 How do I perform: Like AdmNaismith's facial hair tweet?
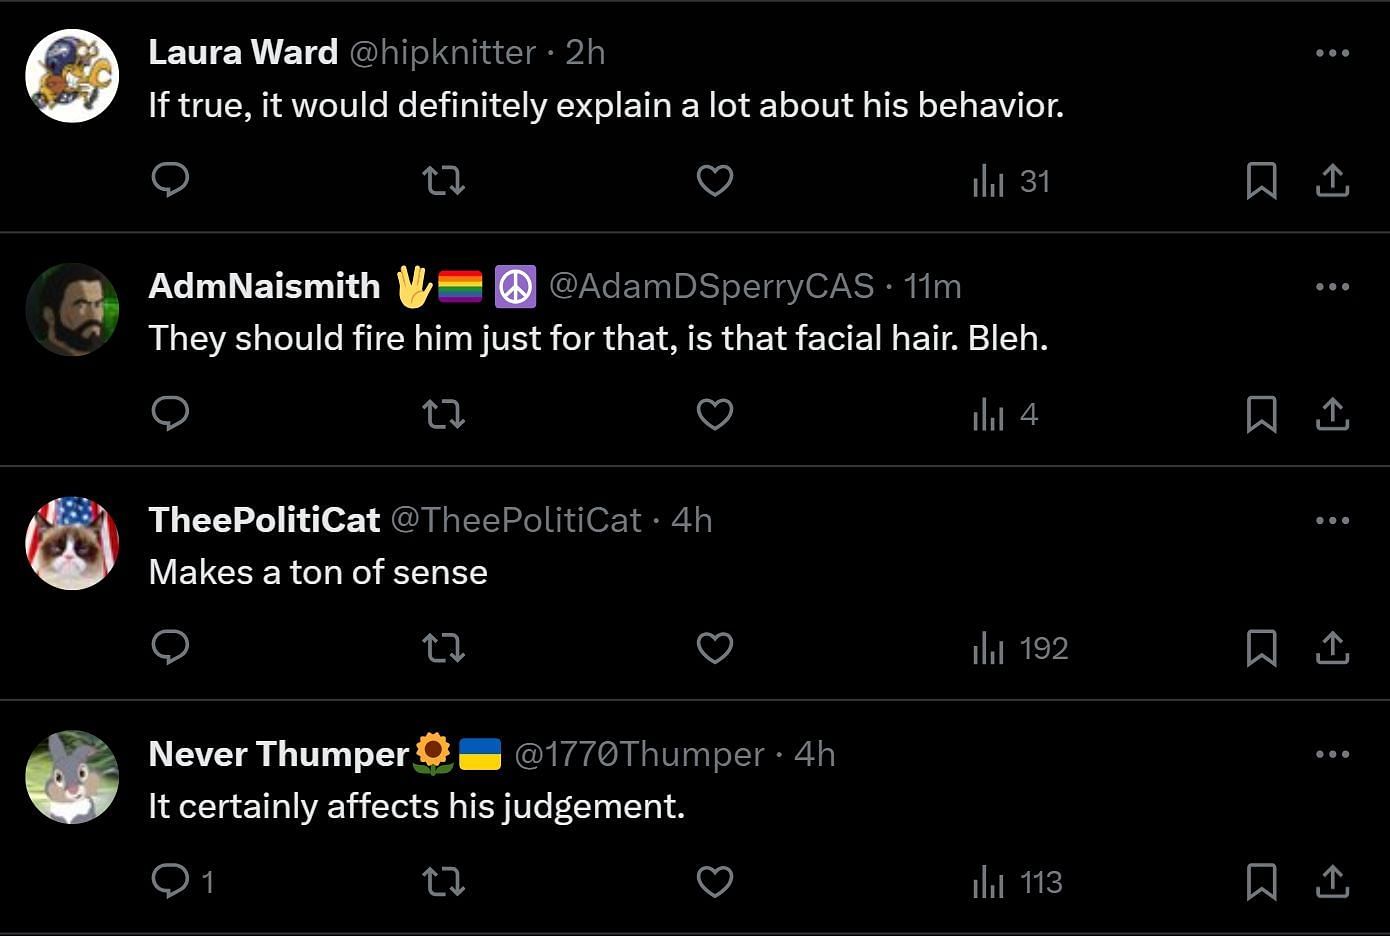click(714, 414)
